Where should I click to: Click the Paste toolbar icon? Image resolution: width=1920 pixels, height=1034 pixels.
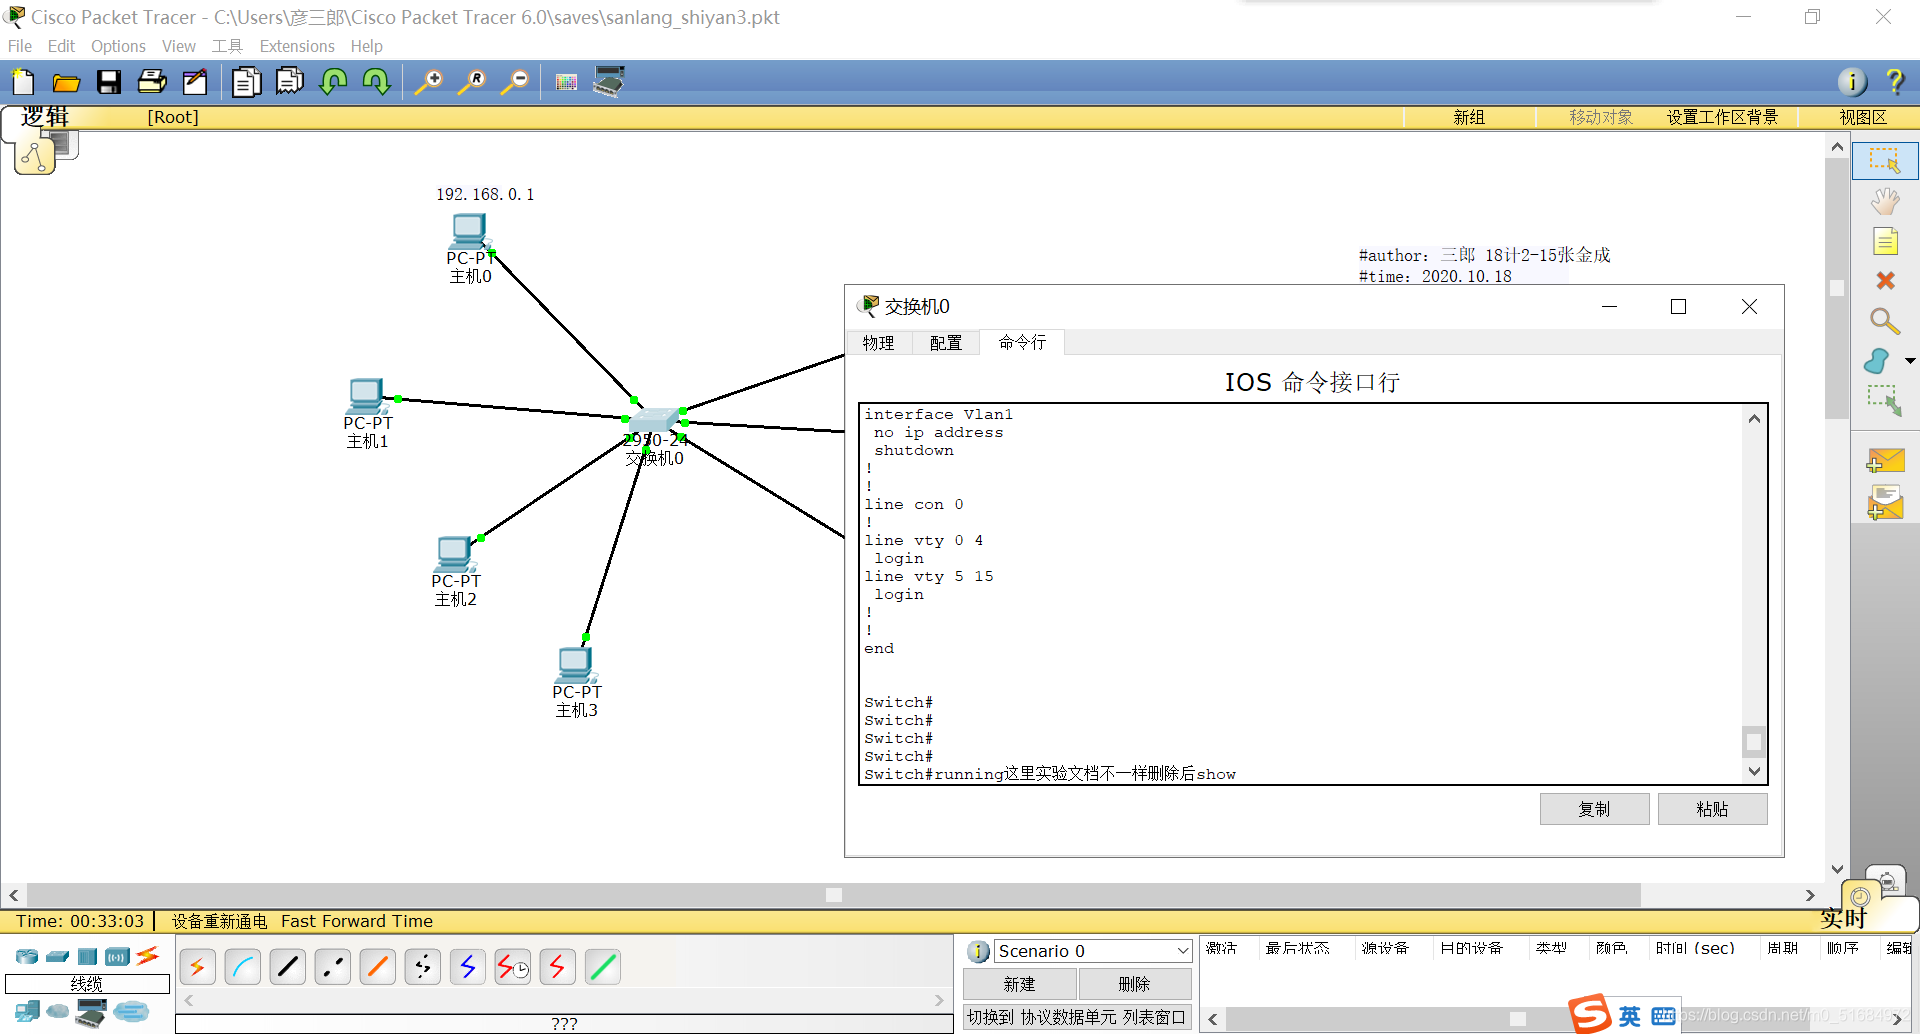pyautogui.click(x=290, y=81)
